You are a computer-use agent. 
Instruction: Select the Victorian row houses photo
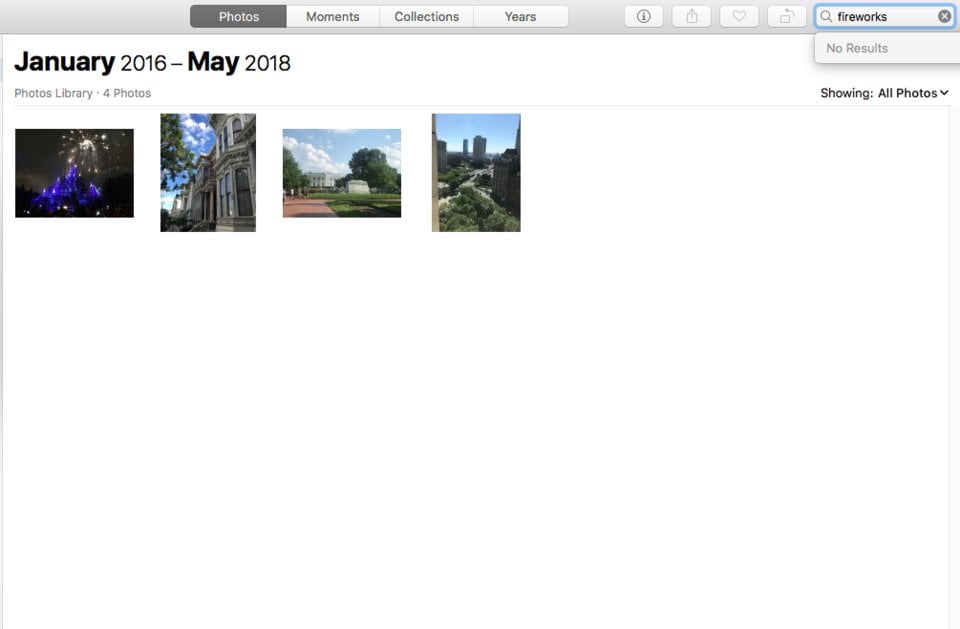[x=208, y=173]
